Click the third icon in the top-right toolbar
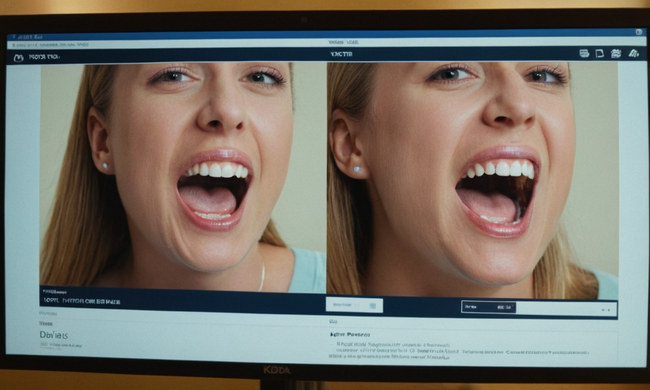Viewport: 650px width, 390px height. (616, 53)
